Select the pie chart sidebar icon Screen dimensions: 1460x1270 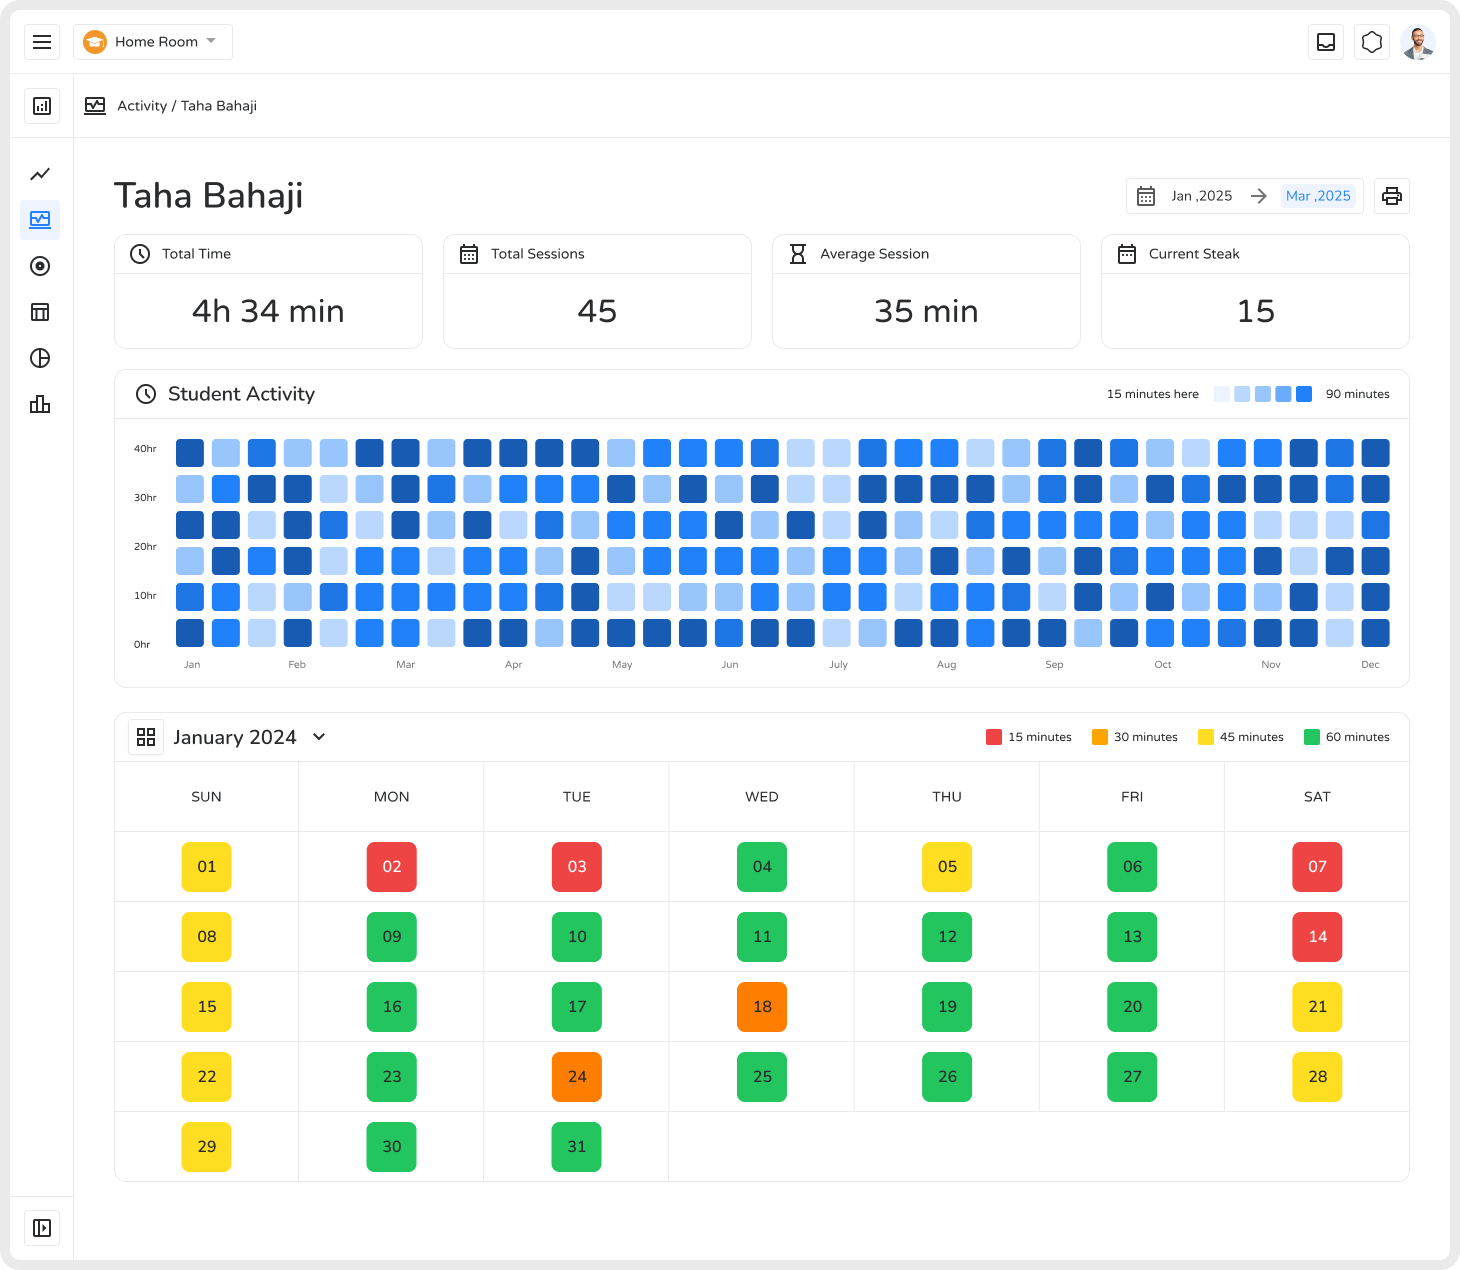point(40,358)
